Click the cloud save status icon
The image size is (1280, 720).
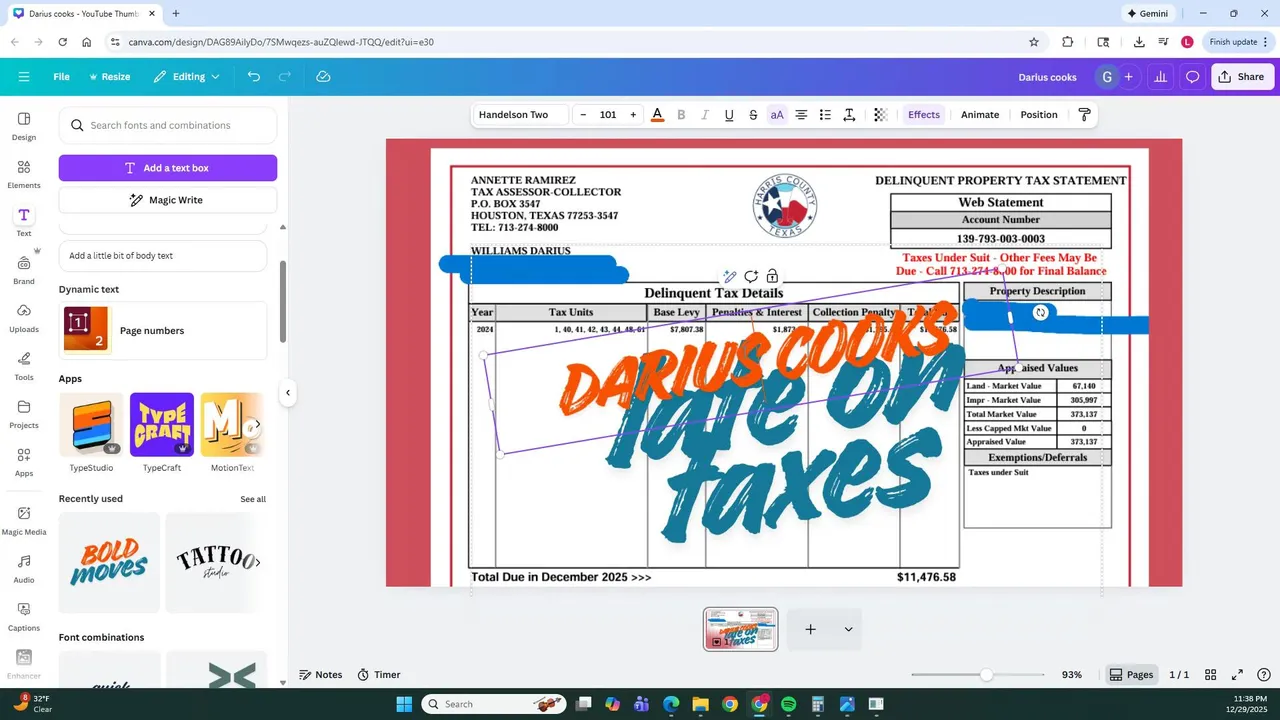click(323, 77)
